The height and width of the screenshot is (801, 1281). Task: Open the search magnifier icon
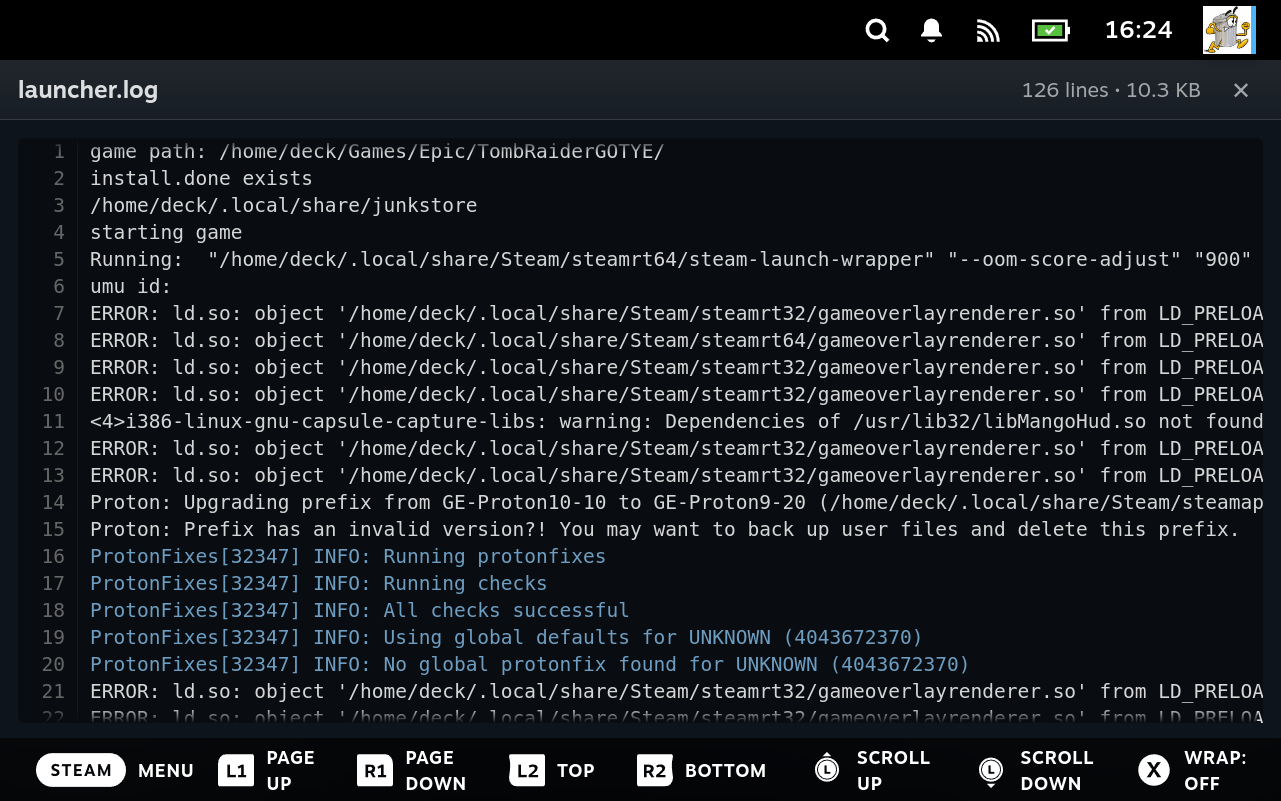[877, 31]
